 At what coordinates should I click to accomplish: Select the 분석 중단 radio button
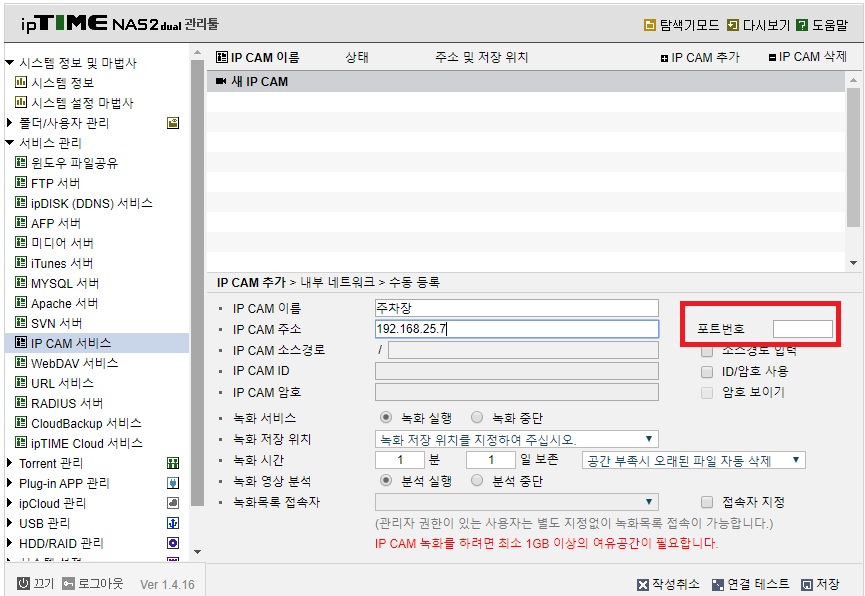click(x=477, y=480)
